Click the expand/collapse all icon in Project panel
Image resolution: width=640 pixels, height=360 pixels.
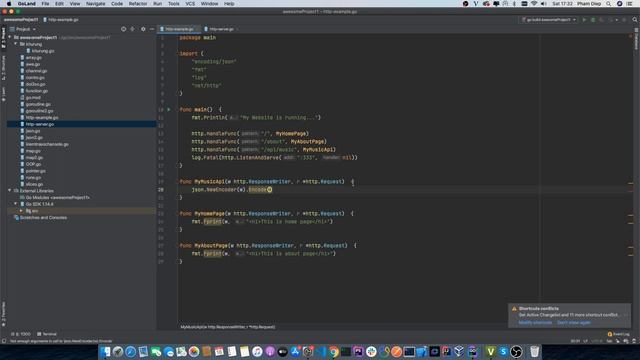[132, 29]
